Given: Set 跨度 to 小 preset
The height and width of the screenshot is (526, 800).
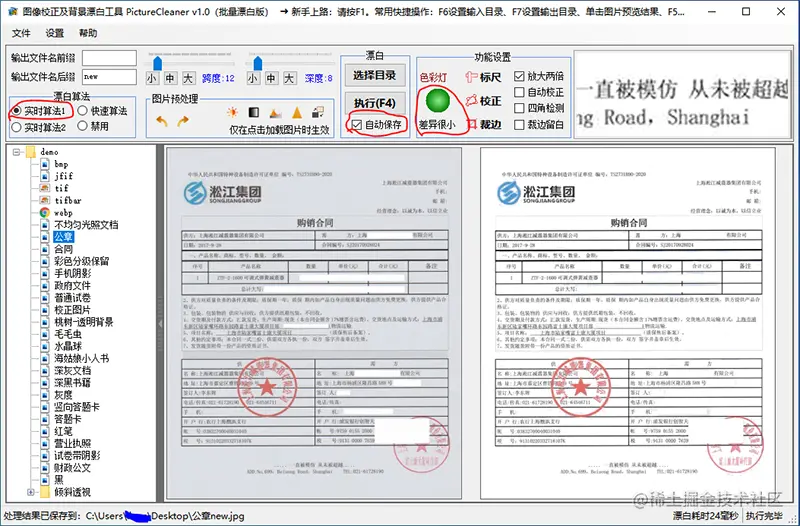Looking at the screenshot, I should point(152,78).
